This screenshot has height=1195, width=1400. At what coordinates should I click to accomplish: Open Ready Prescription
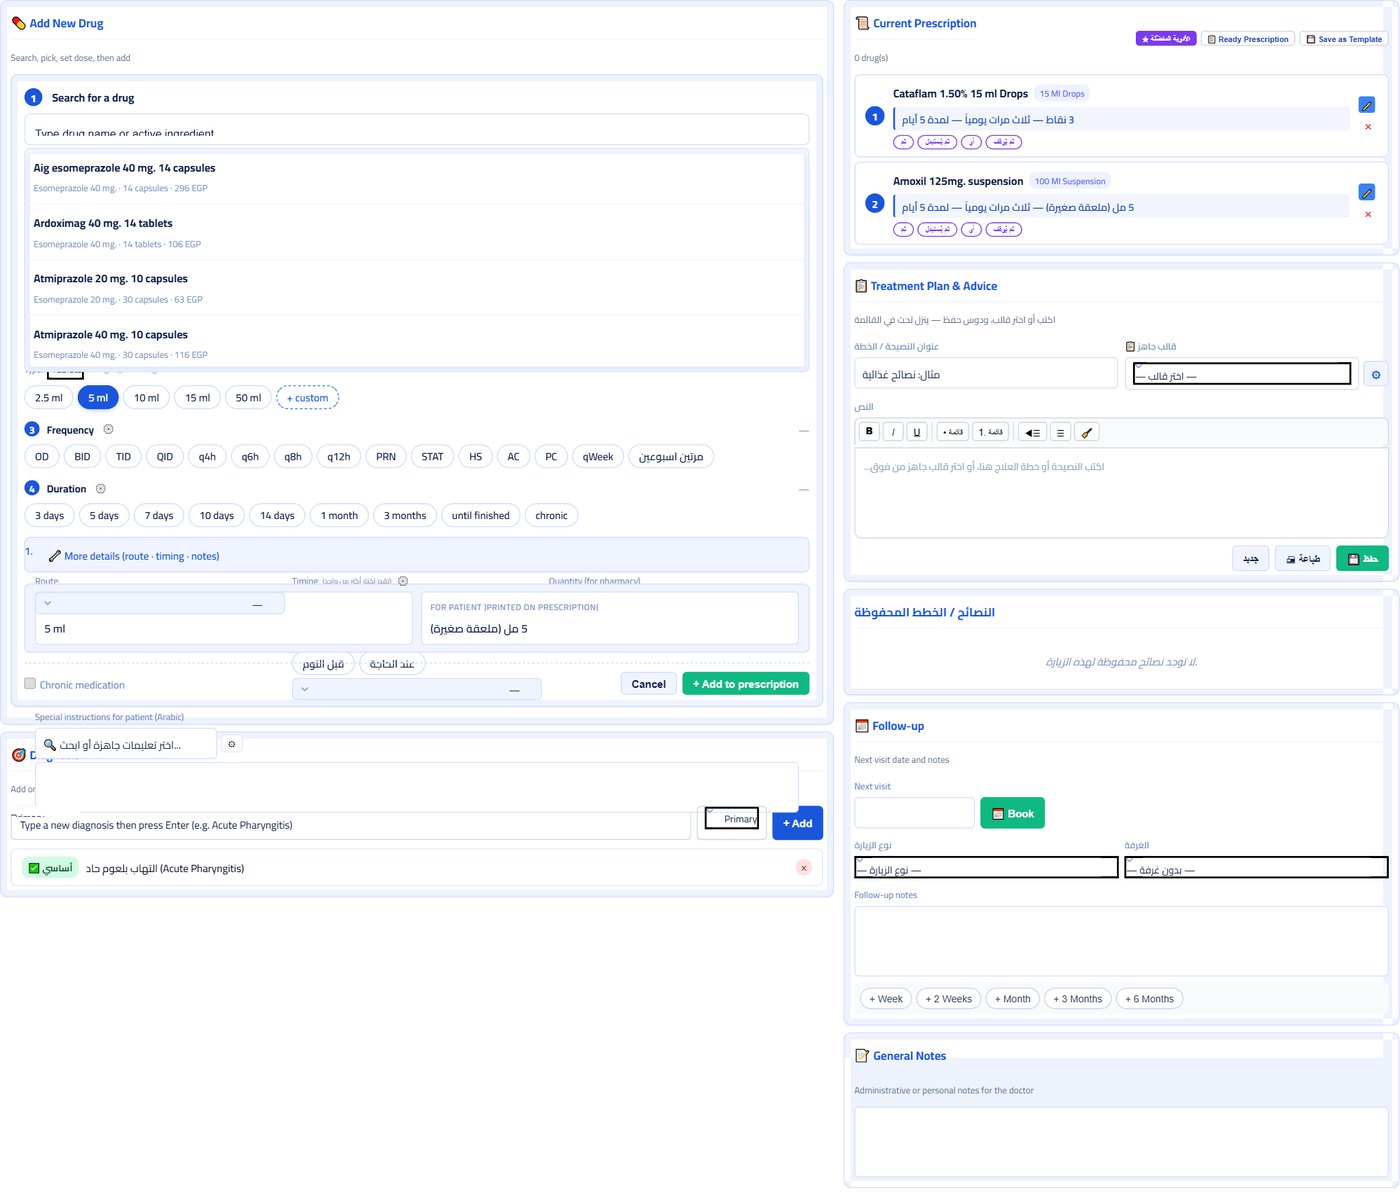coord(1248,39)
